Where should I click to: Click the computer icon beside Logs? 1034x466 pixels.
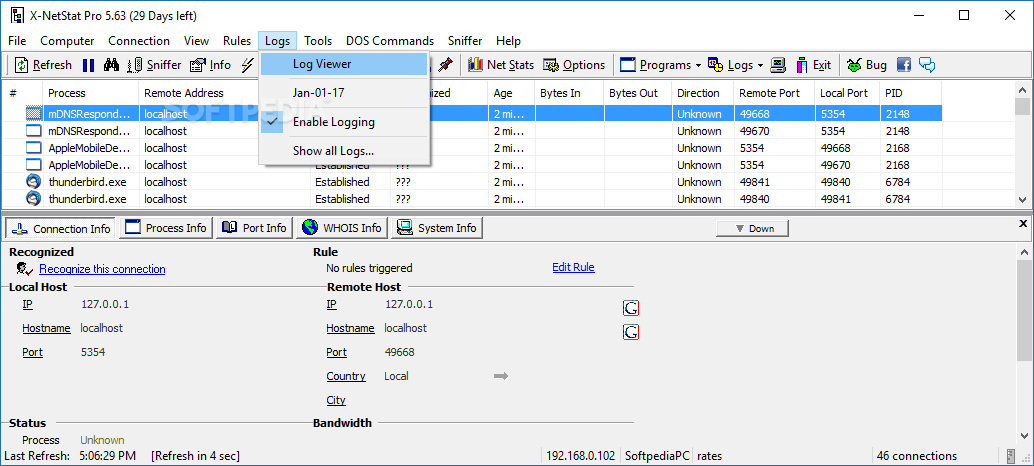tap(779, 65)
